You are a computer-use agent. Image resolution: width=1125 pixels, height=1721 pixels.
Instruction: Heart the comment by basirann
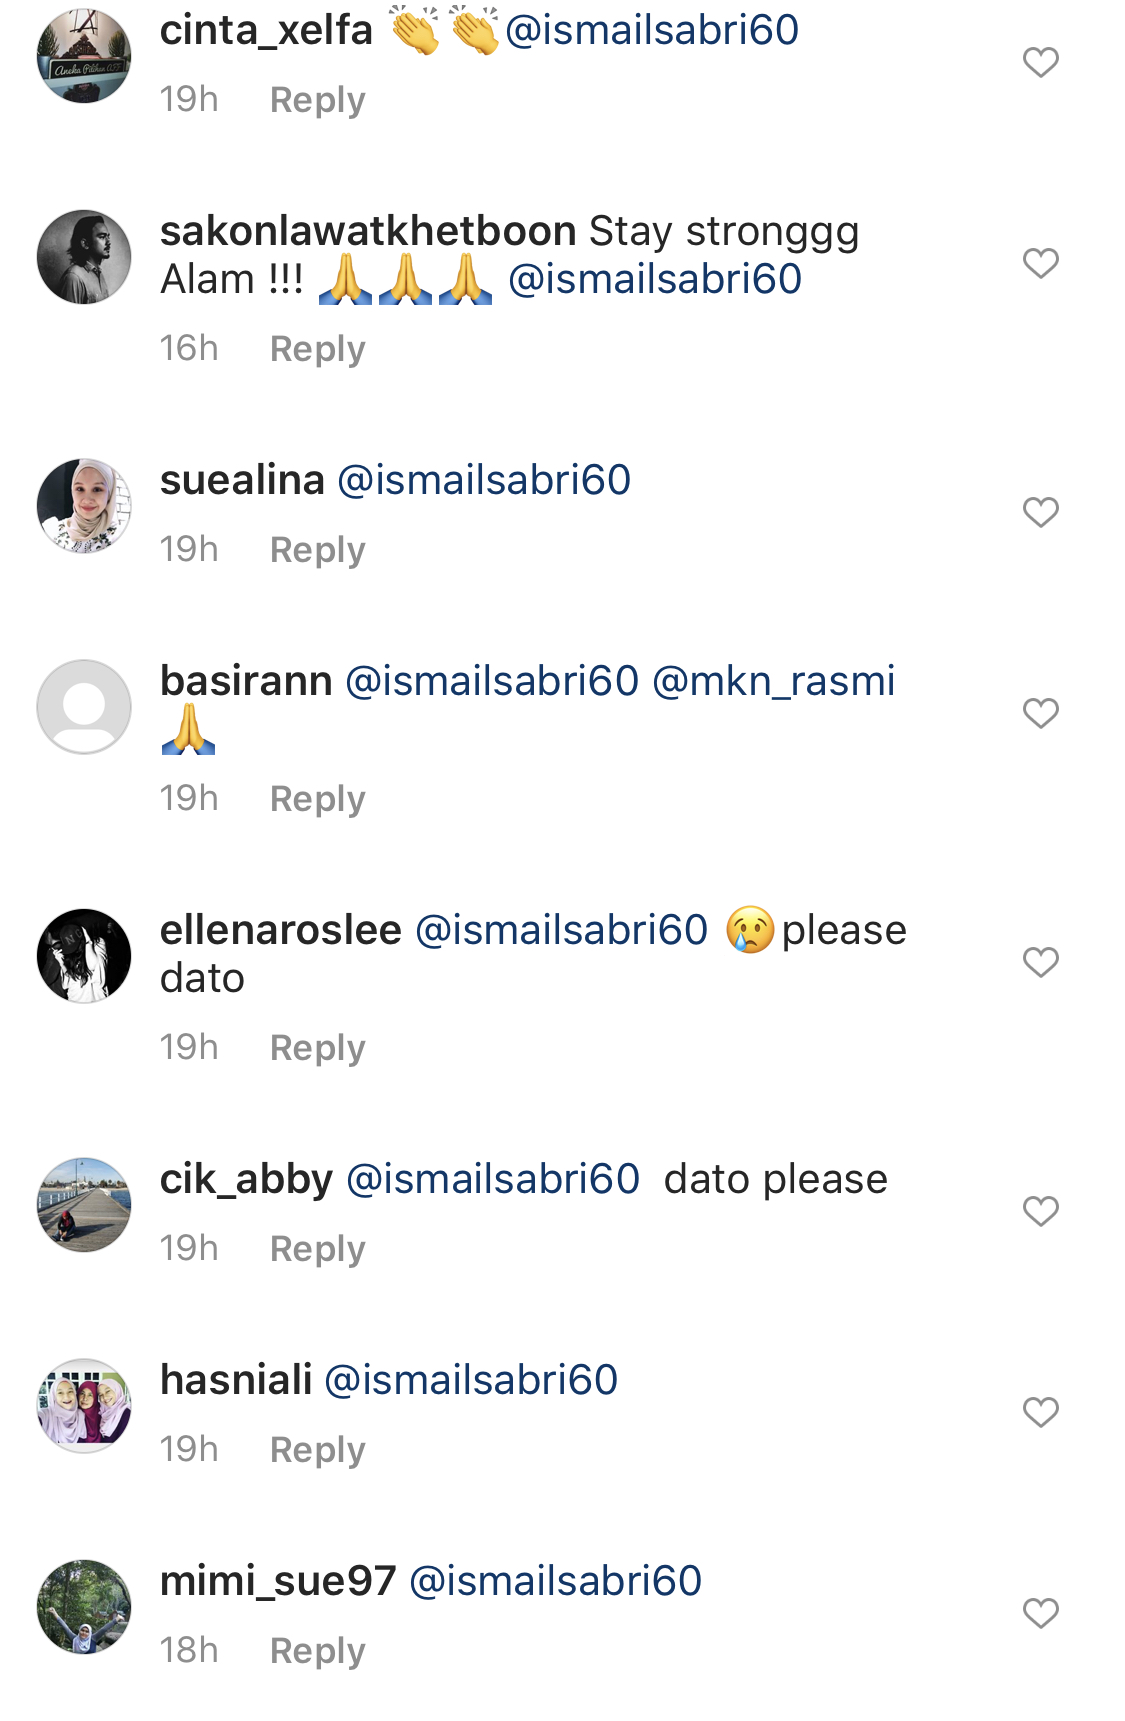pyautogui.click(x=1040, y=713)
